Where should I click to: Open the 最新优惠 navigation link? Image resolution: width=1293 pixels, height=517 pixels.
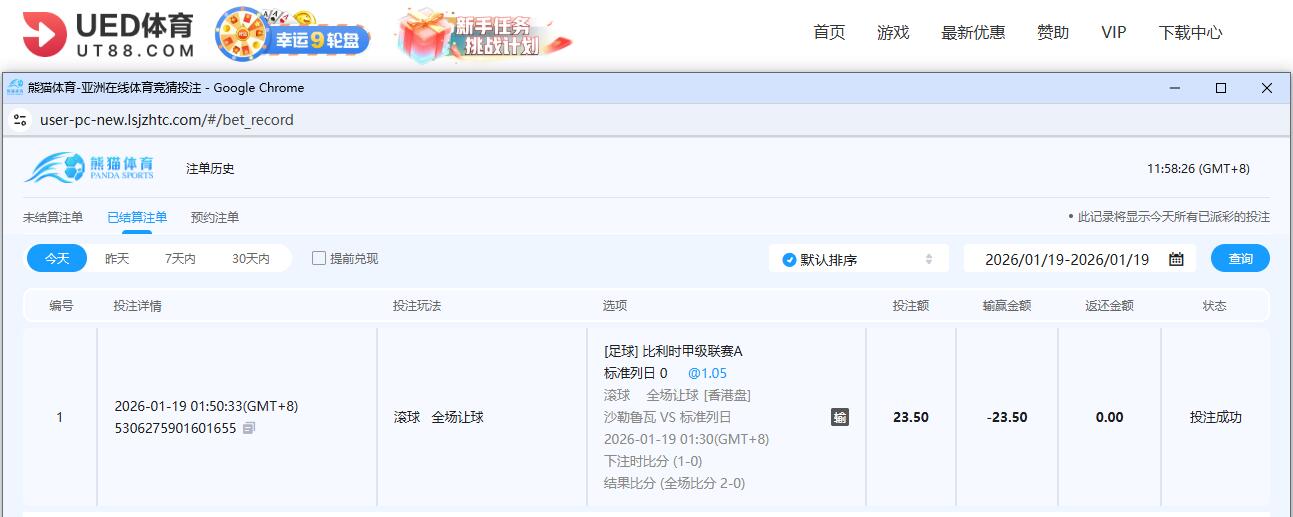point(972,32)
